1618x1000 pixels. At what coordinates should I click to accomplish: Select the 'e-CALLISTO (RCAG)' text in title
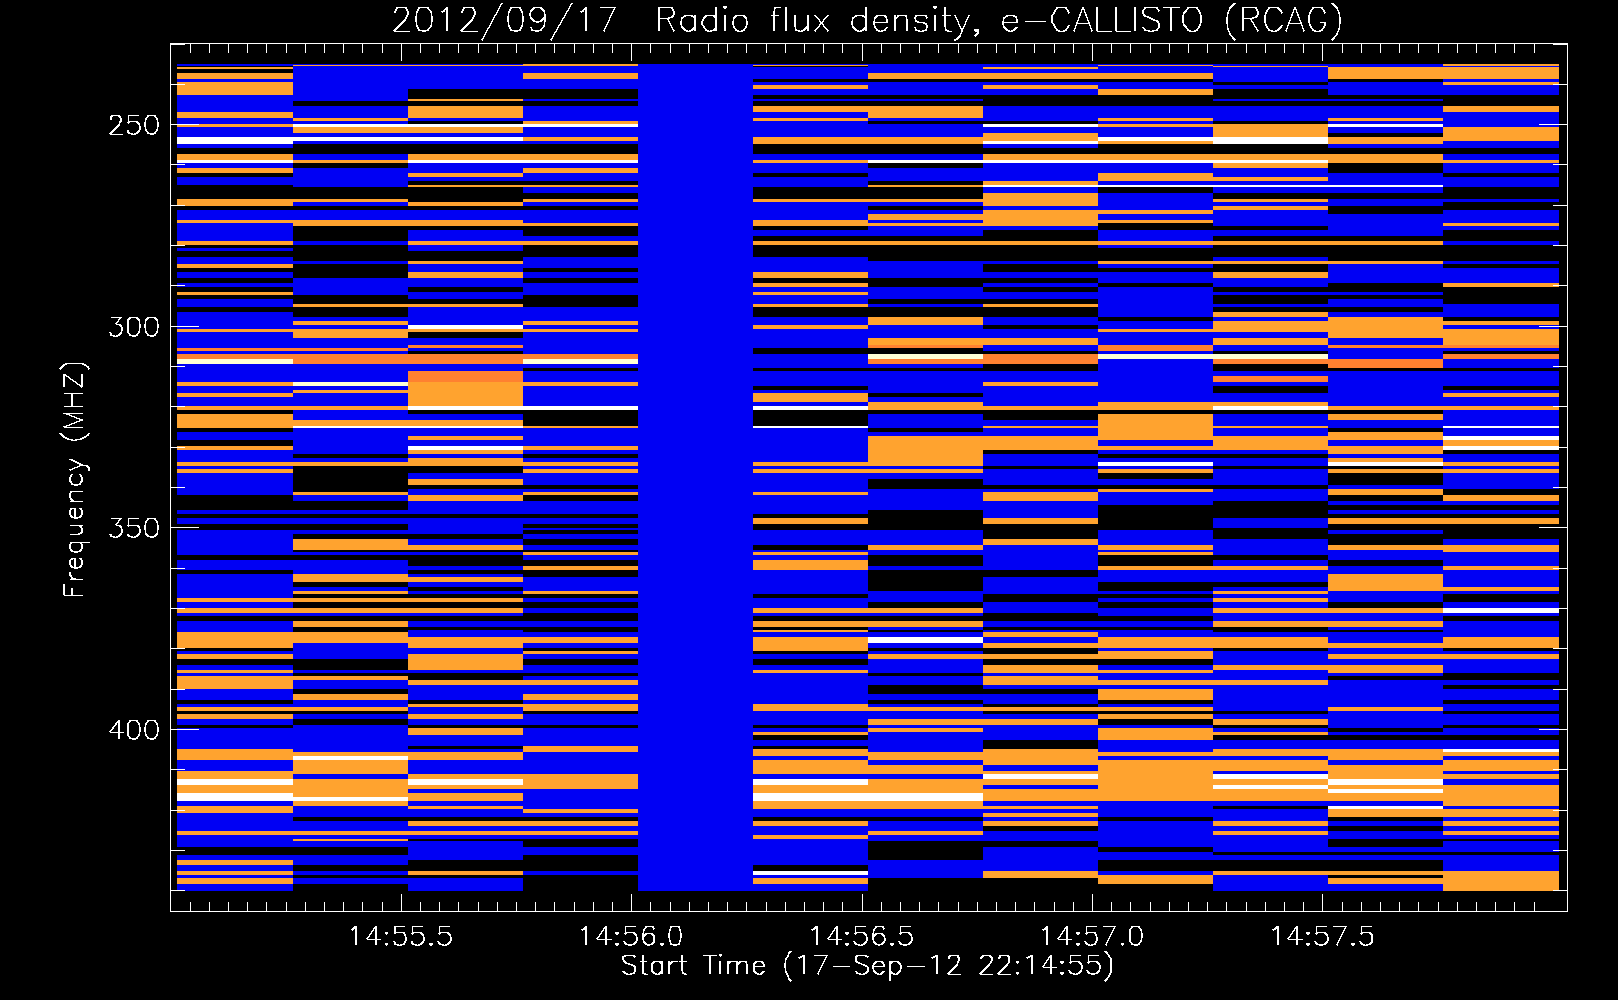[1172, 21]
